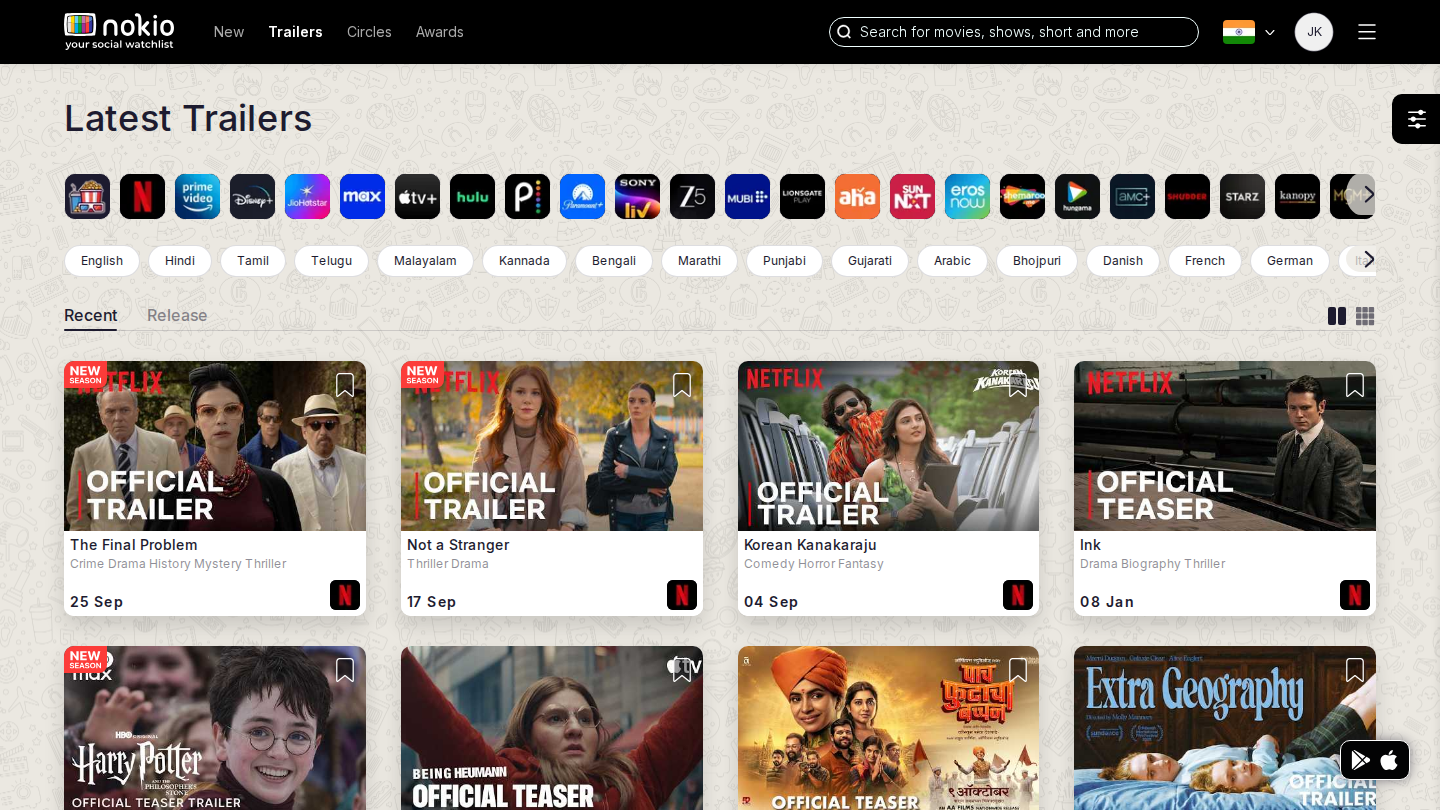Filter trailers by German language

1290,261
